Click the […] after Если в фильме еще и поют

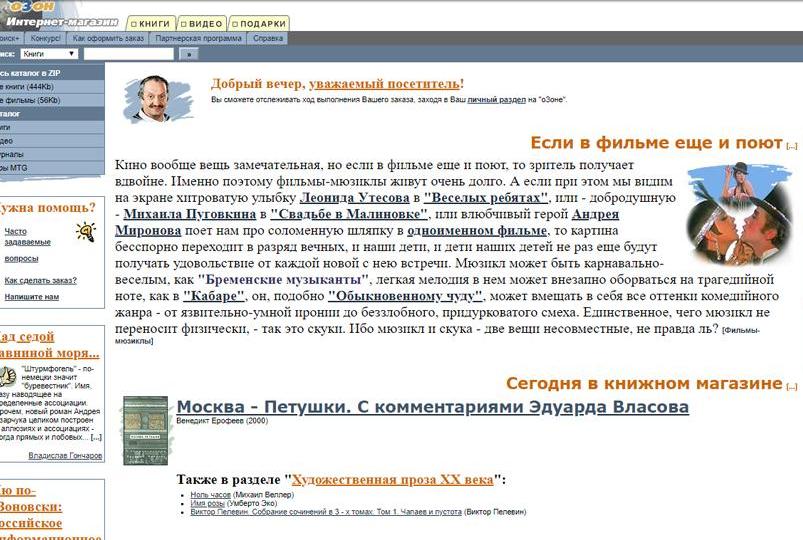[792, 146]
